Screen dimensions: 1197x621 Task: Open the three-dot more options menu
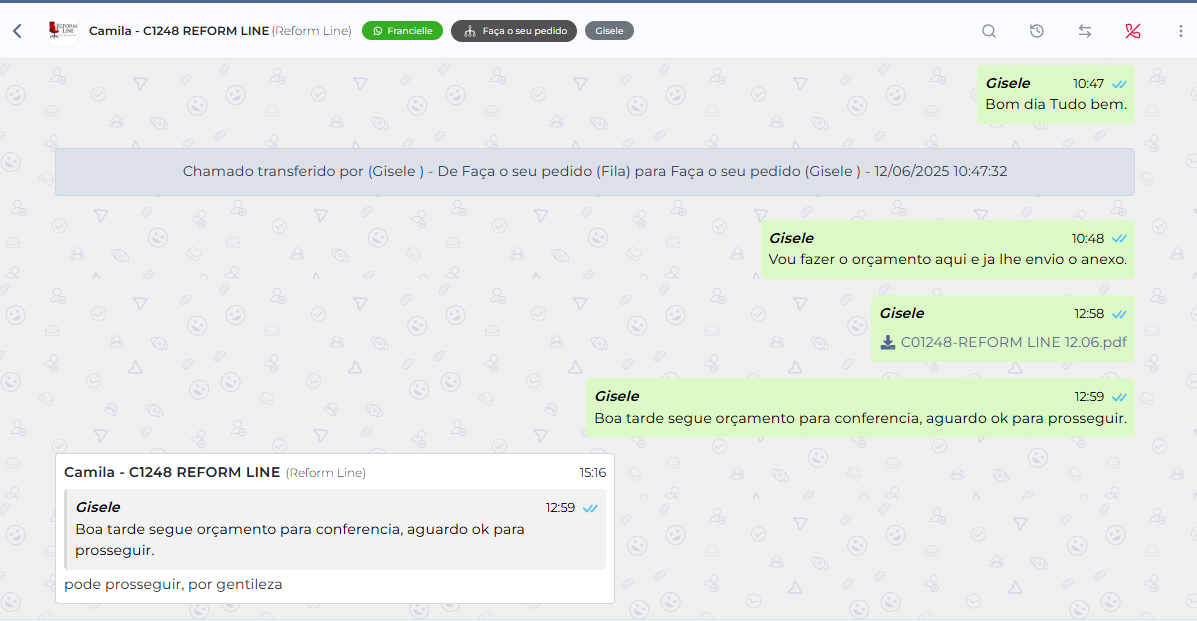(x=1181, y=31)
